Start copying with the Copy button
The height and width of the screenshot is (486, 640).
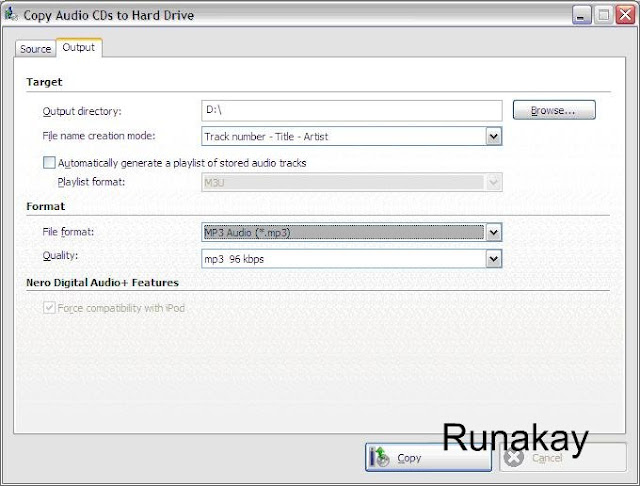428,457
